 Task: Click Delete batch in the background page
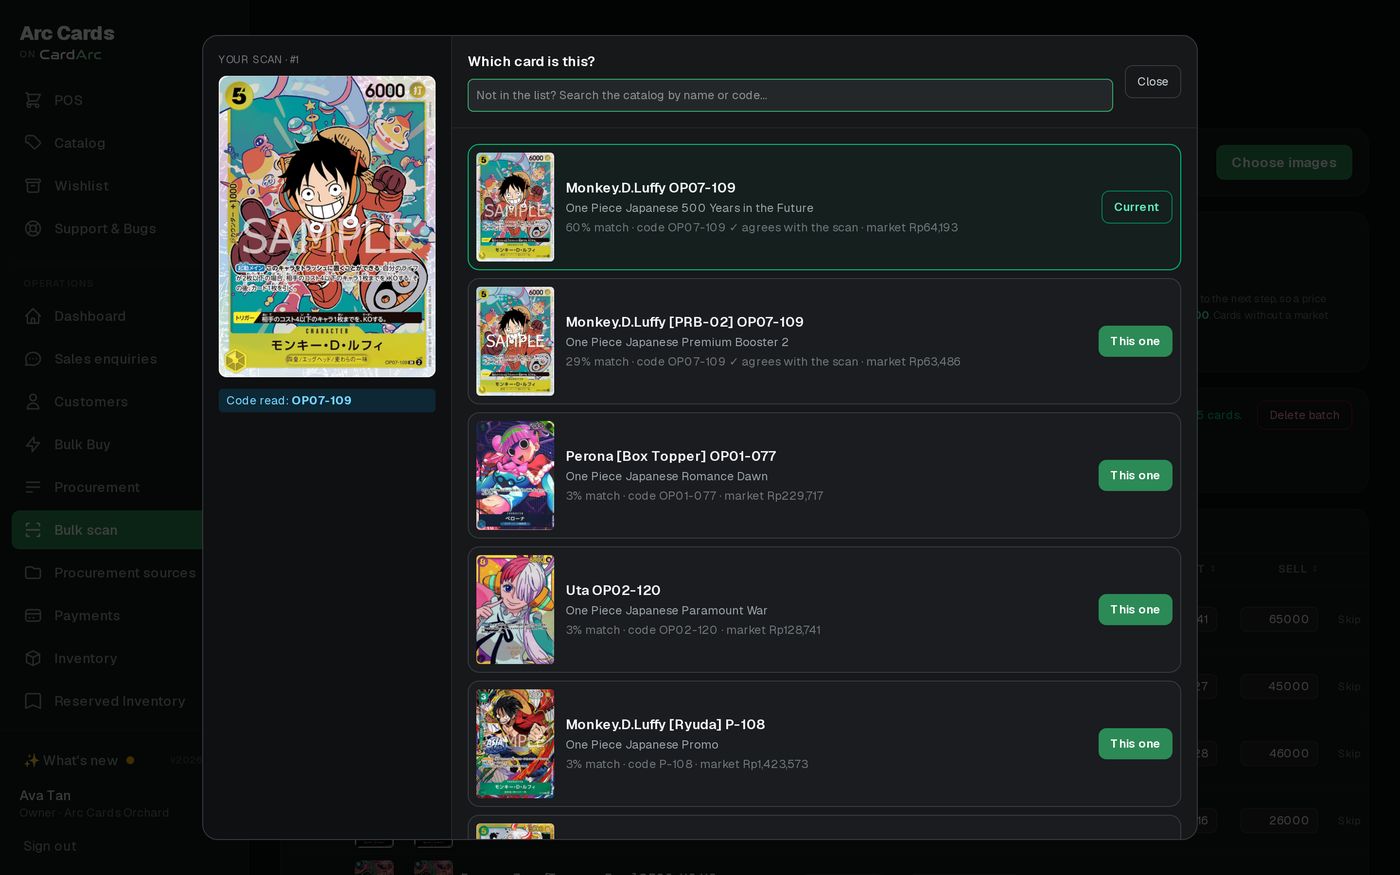(1304, 415)
